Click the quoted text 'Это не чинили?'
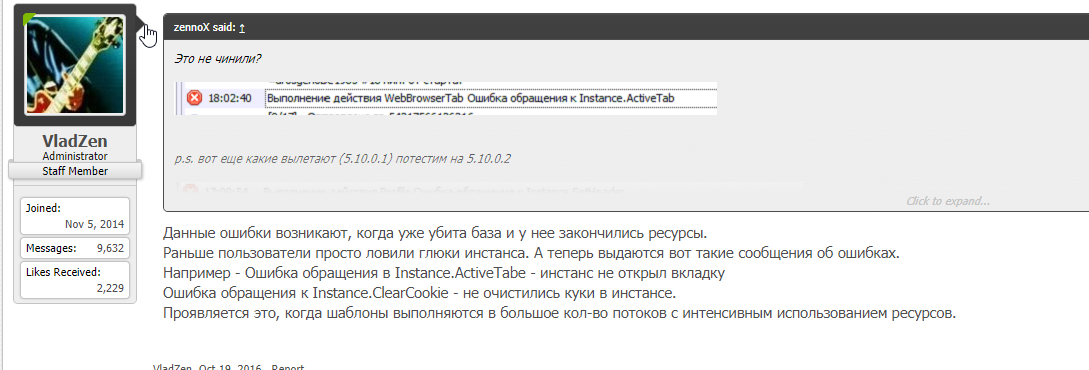 [x=217, y=59]
